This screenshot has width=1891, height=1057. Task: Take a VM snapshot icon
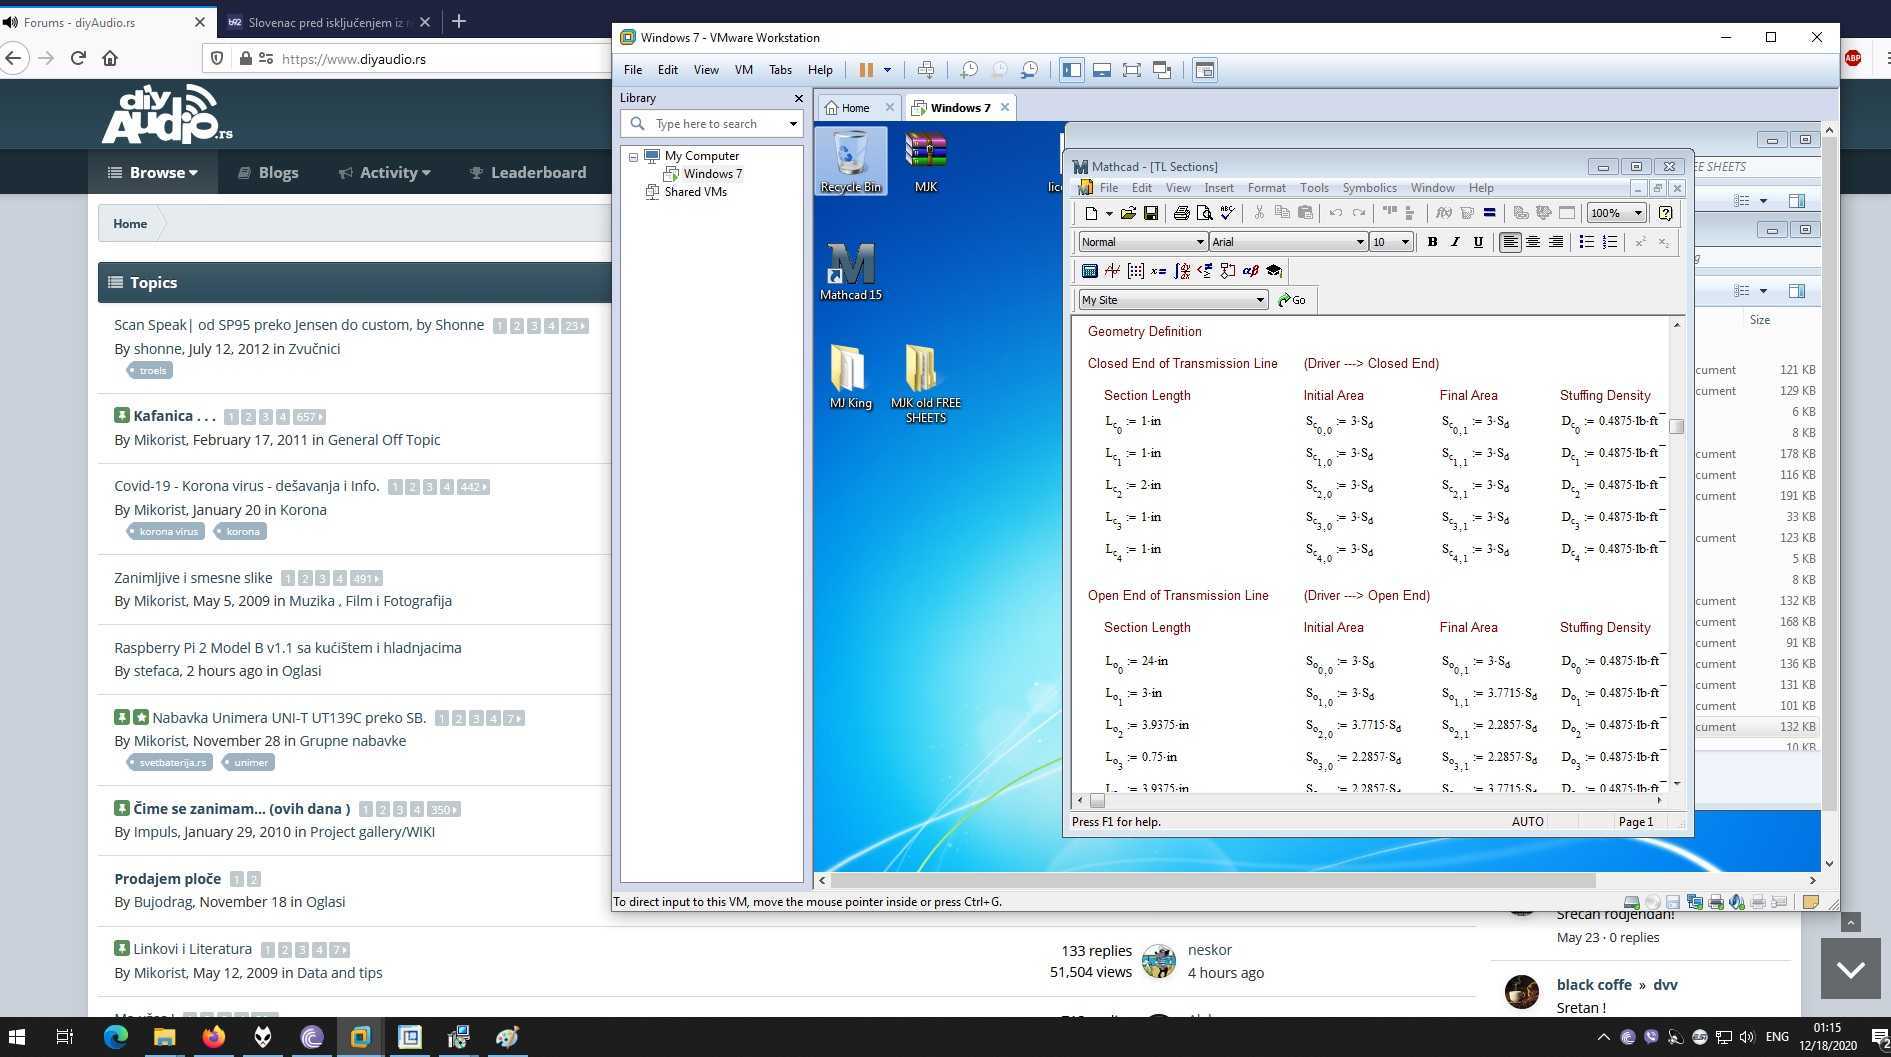click(968, 70)
